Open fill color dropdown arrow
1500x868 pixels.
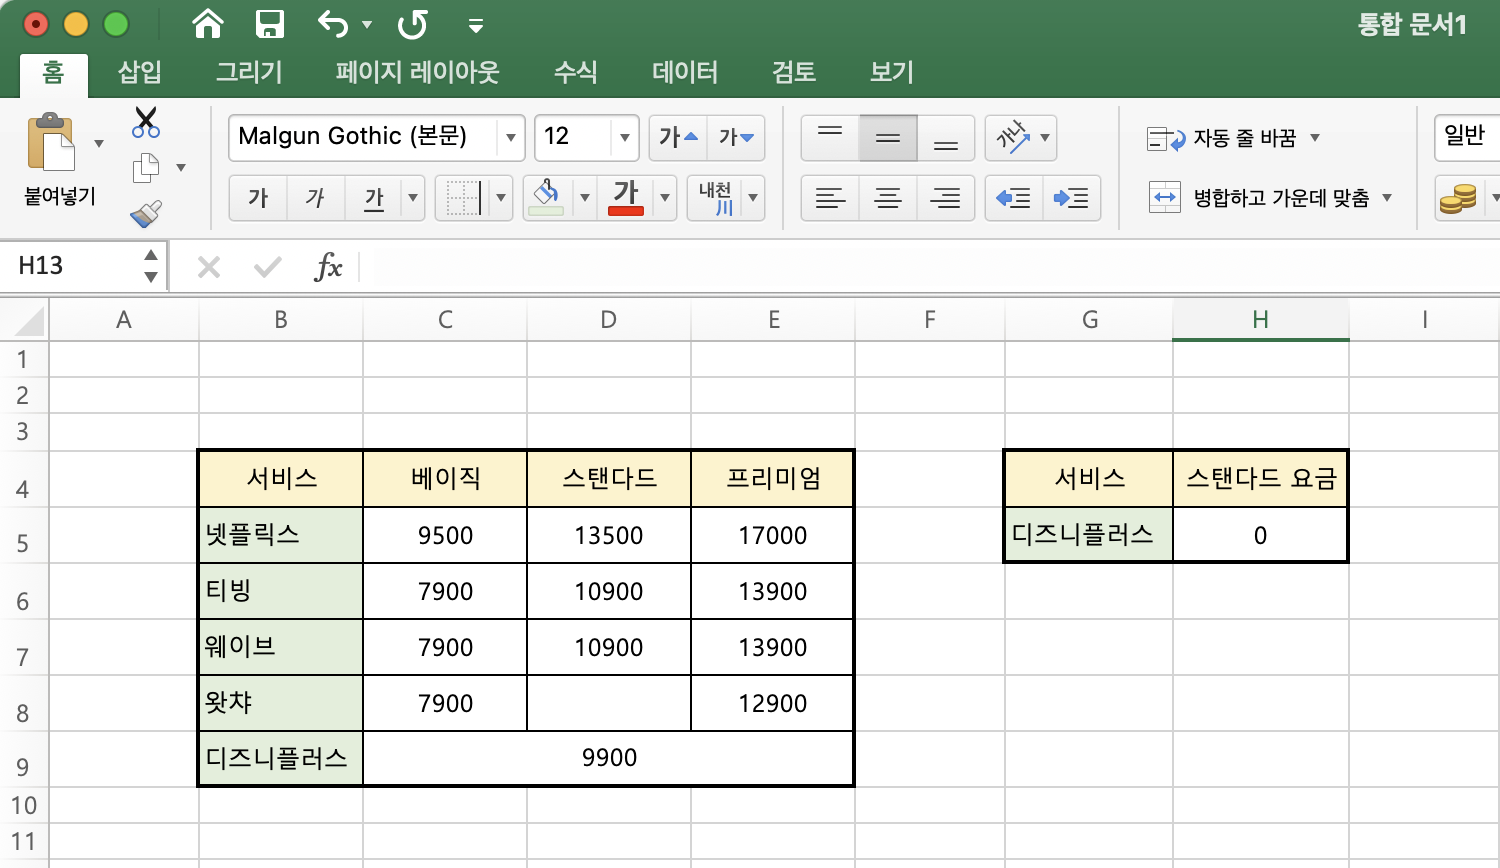click(585, 198)
